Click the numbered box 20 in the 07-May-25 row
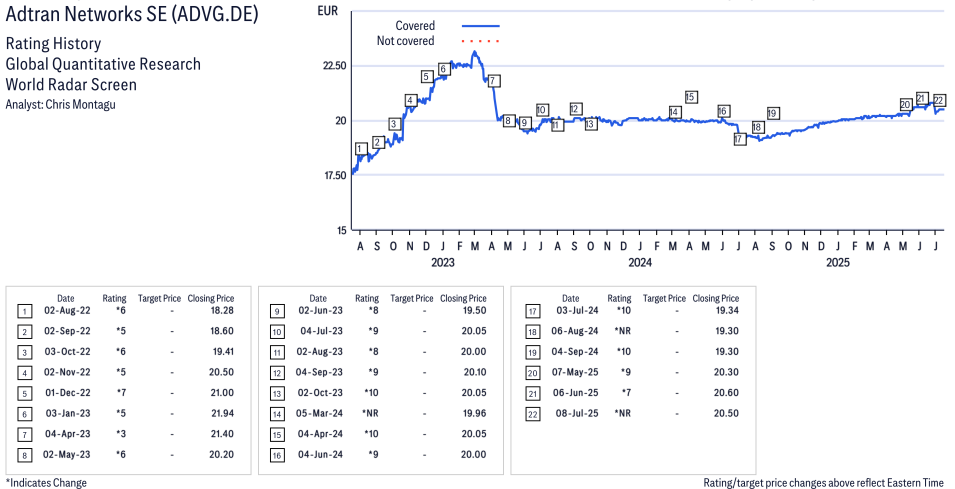Viewport: 955px width, 489px height. (x=532, y=373)
